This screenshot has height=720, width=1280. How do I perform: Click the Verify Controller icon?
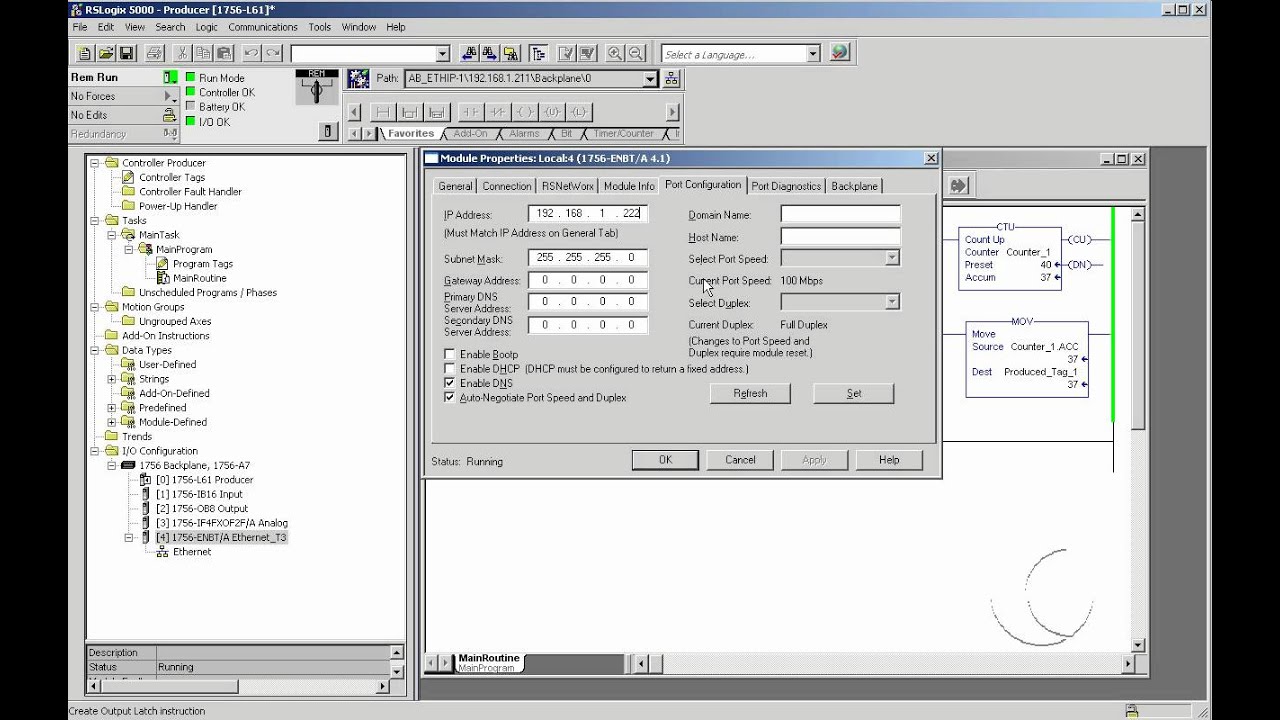pos(587,54)
